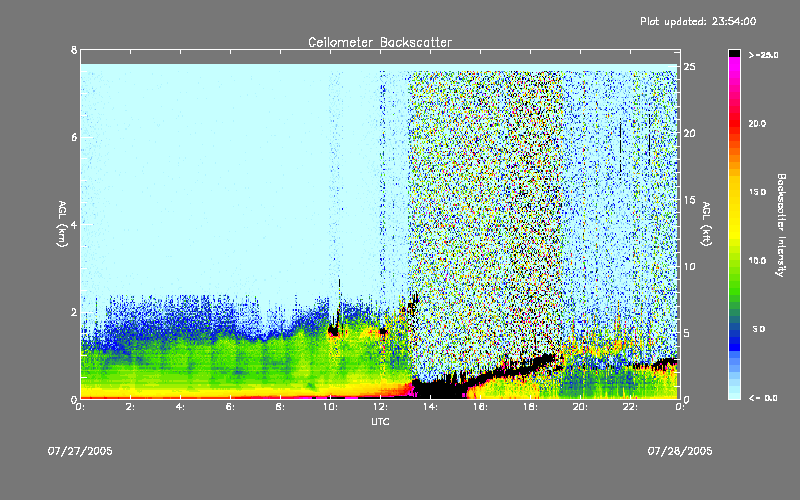800x500 pixels.
Task: Click the "20" kft tick label
Action: pos(690,133)
